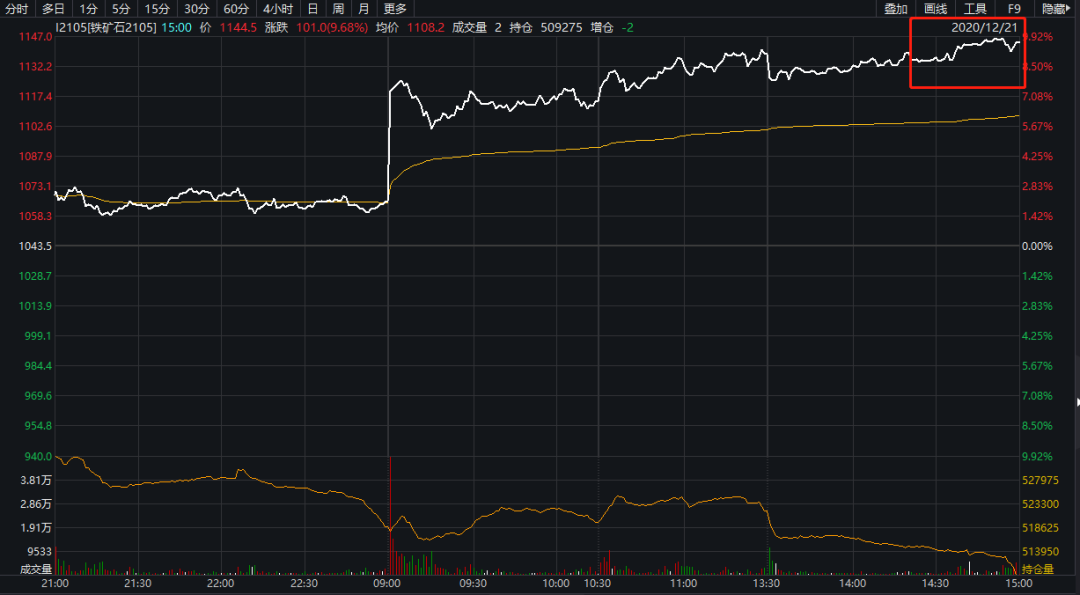Show the daily 日 K-line
This screenshot has width=1080, height=595.
click(313, 8)
